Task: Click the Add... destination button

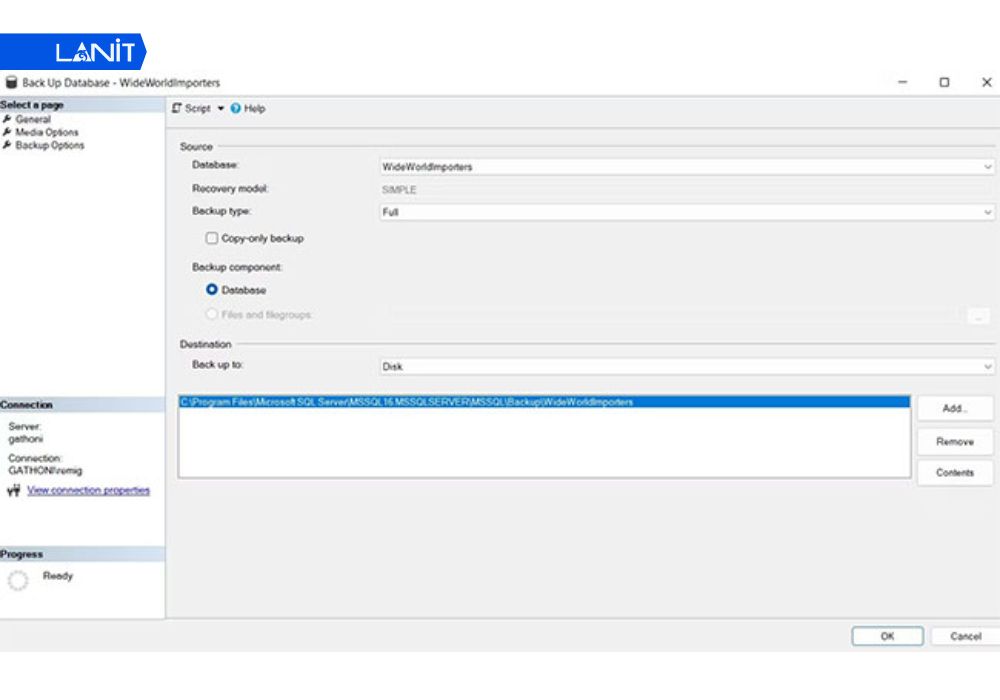Action: click(x=954, y=408)
